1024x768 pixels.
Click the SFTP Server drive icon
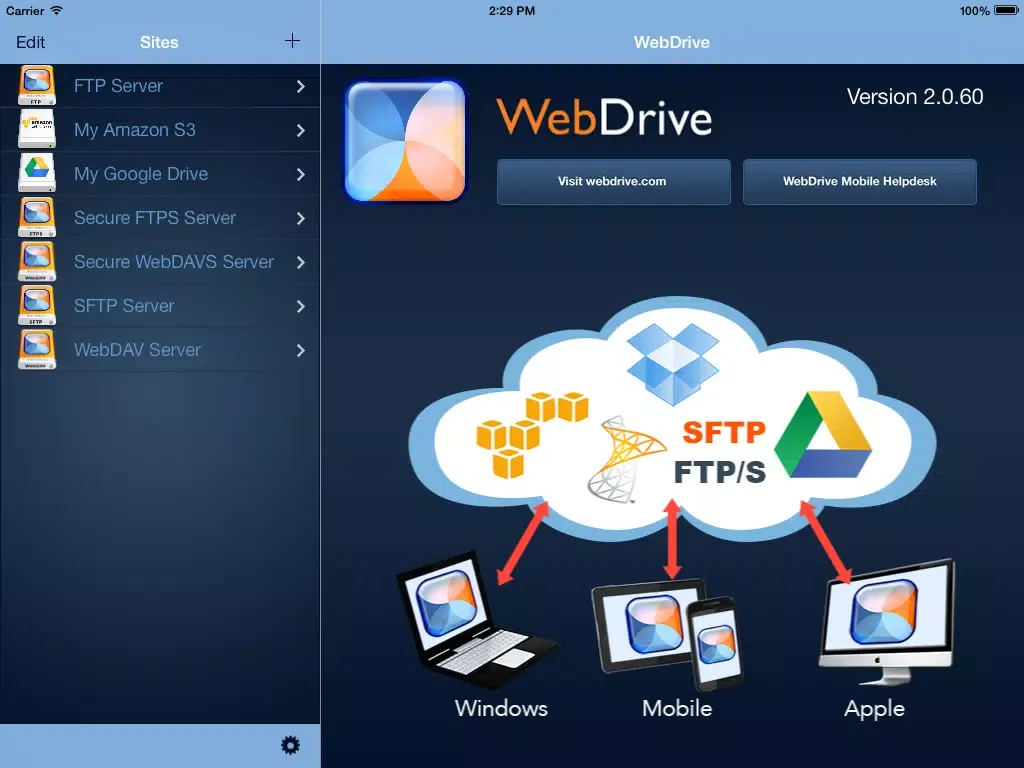point(37,305)
